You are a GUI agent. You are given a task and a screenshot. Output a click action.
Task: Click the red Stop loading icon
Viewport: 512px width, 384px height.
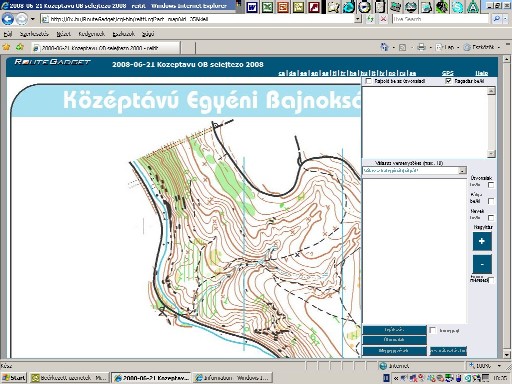coord(383,19)
